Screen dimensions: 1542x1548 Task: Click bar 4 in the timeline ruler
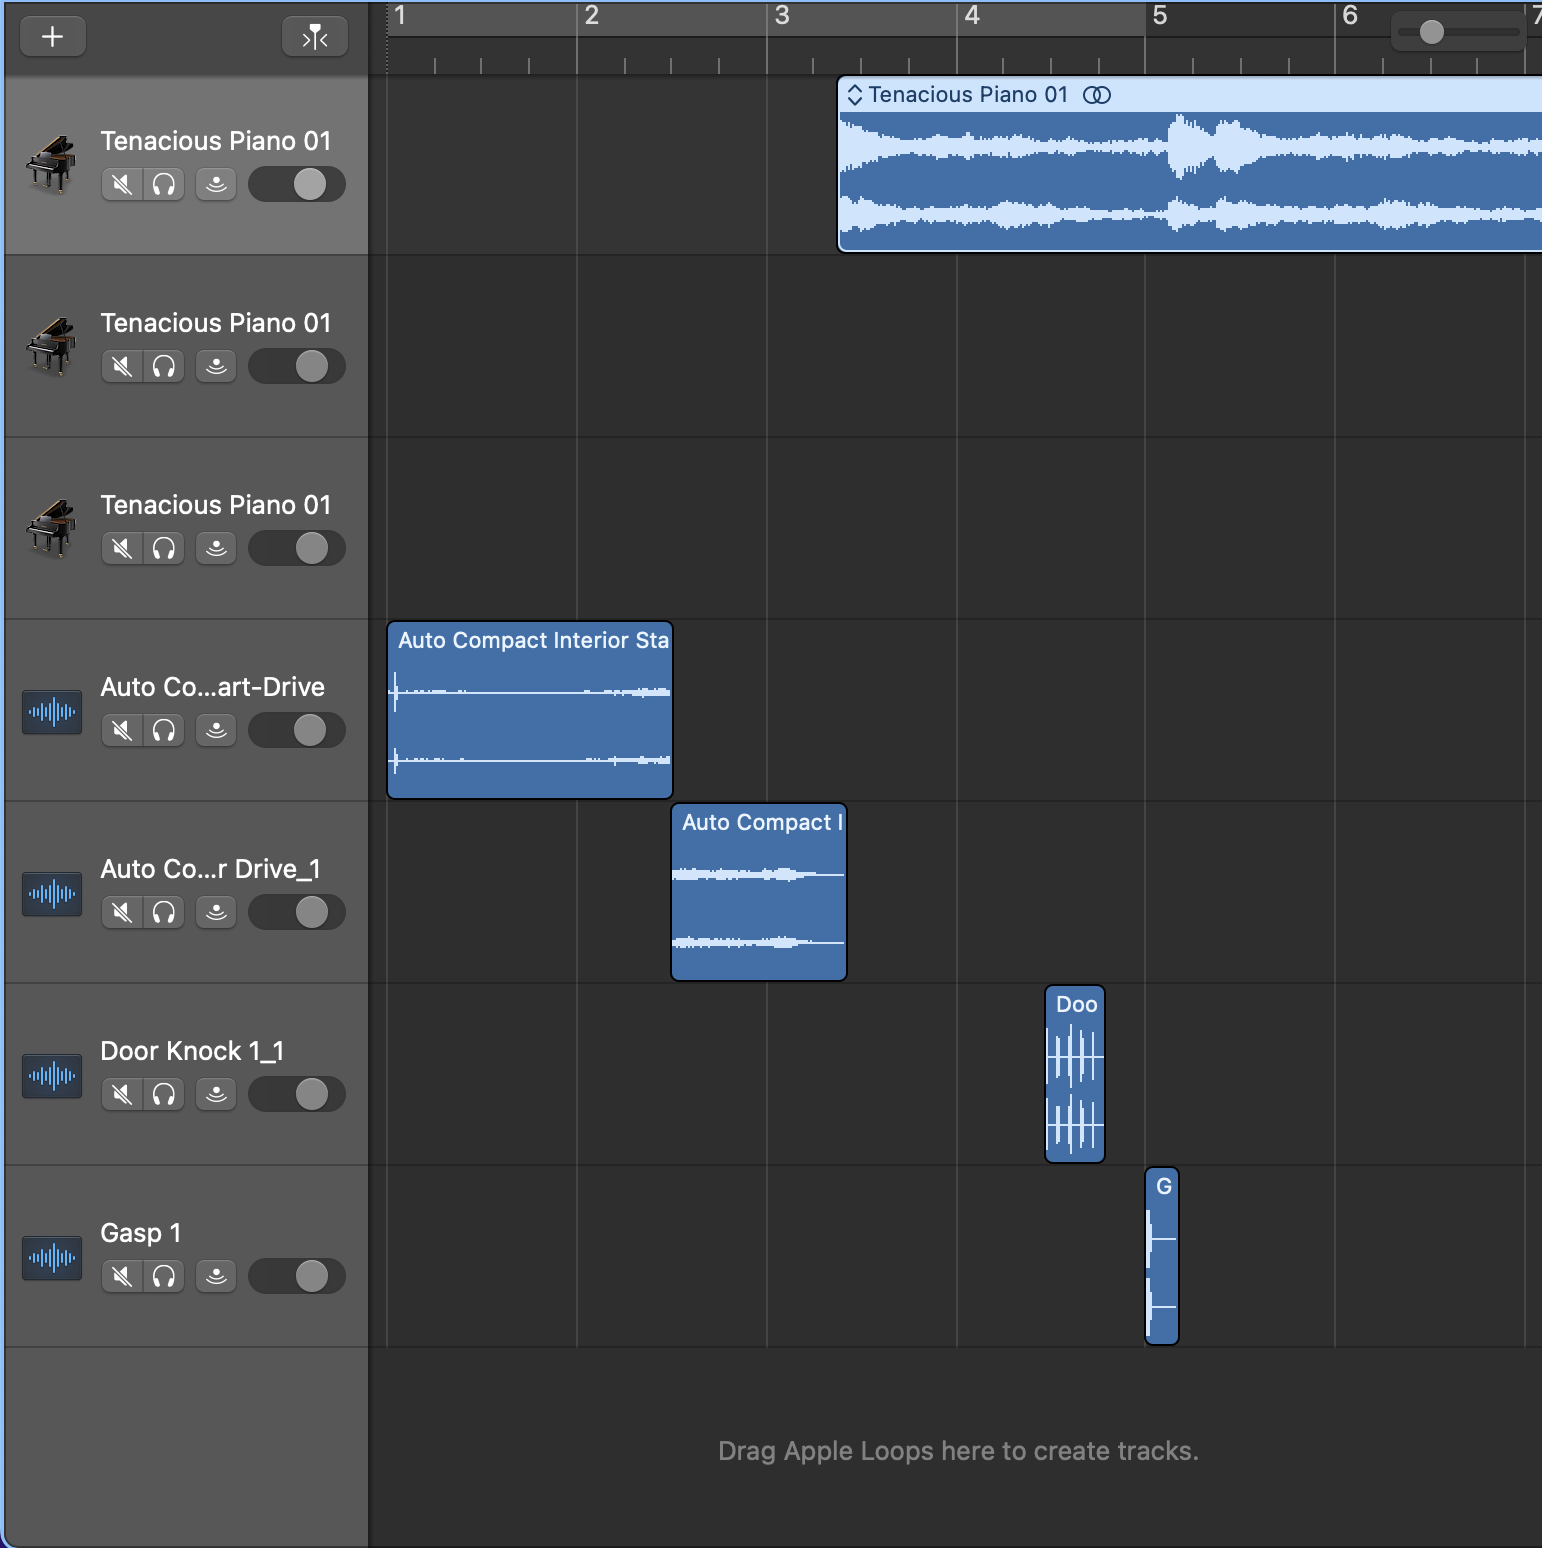(x=972, y=16)
